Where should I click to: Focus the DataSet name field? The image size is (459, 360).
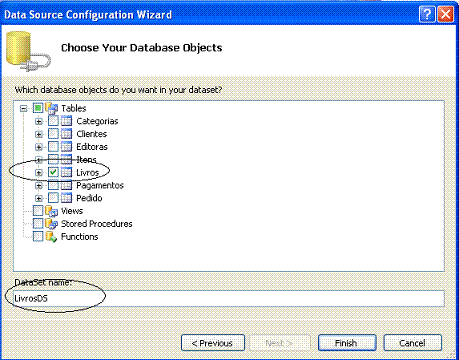[229, 298]
